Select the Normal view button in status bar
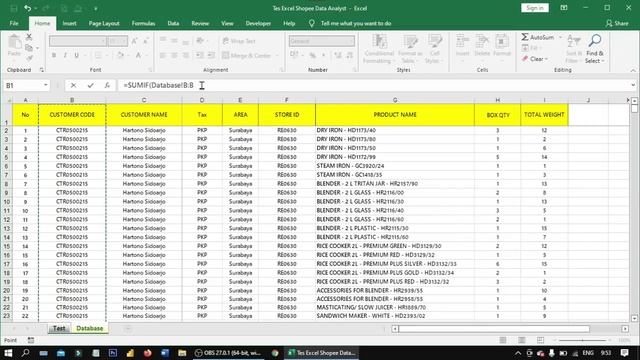 (x=503, y=340)
